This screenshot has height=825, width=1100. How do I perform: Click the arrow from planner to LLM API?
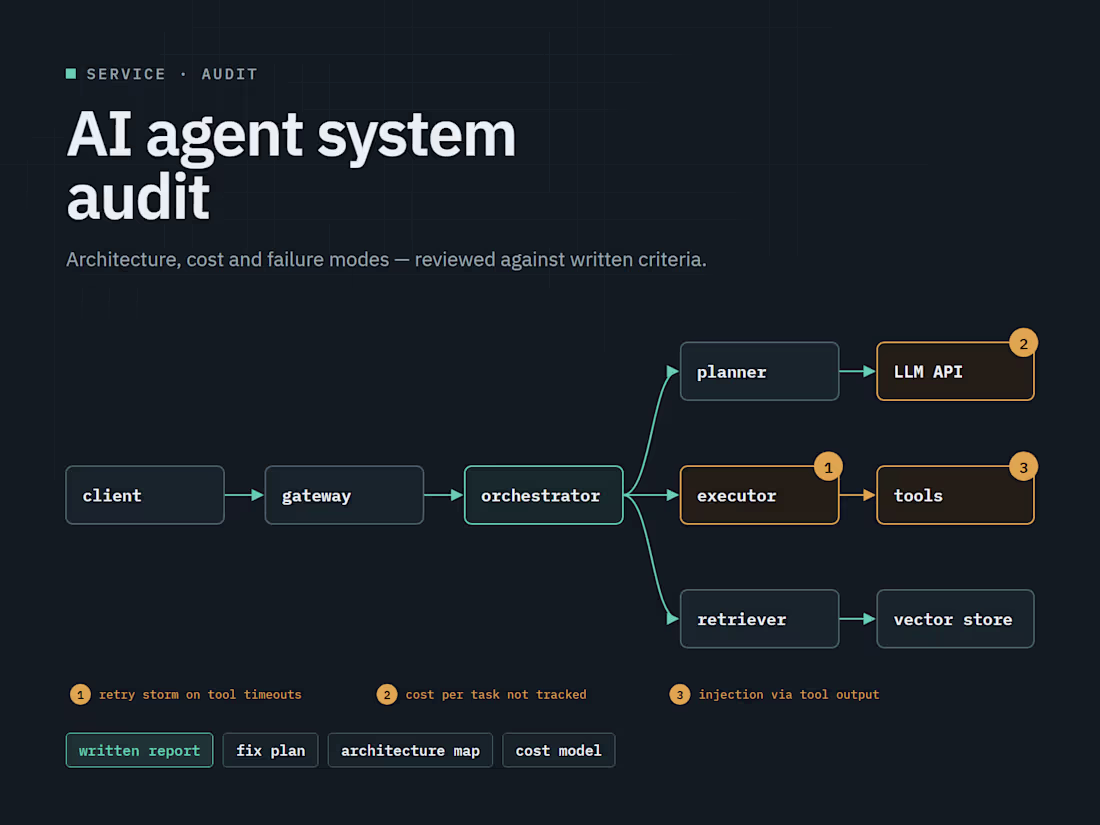[857, 371]
